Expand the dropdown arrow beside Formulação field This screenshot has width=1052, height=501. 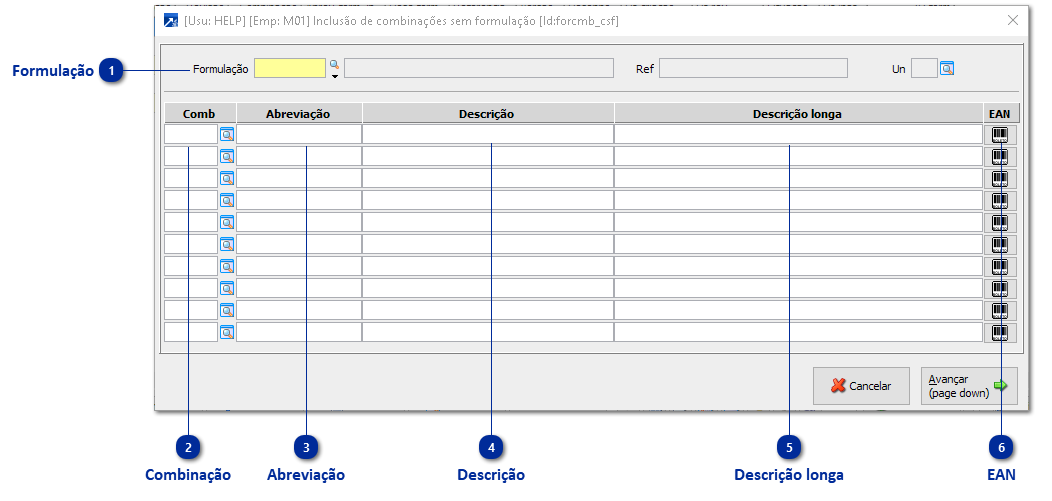click(x=333, y=76)
